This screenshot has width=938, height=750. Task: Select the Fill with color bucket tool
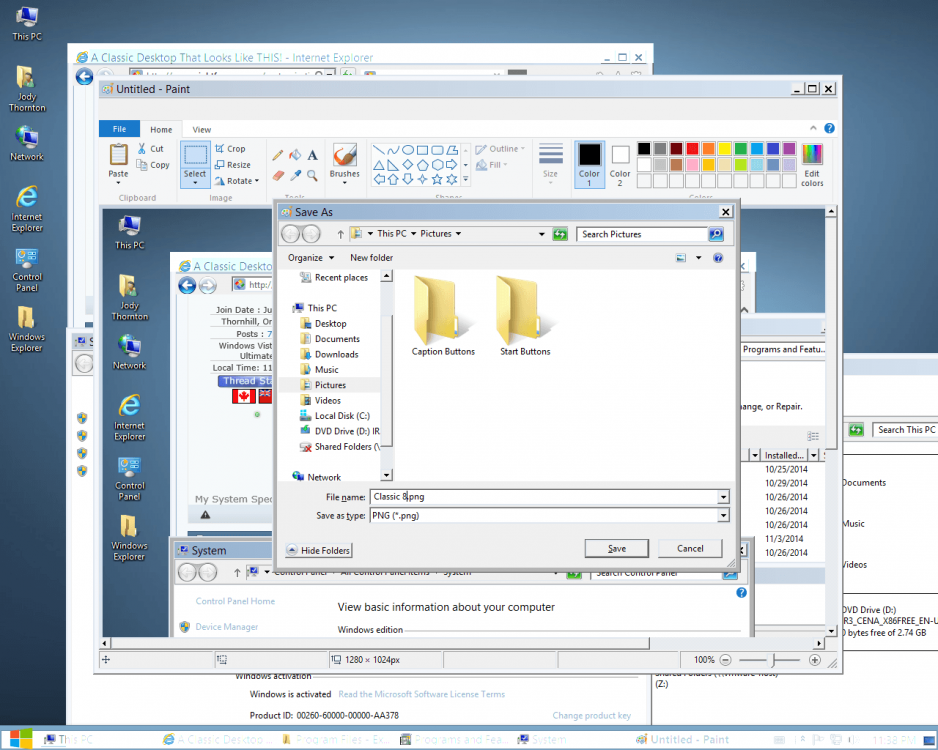(x=295, y=156)
